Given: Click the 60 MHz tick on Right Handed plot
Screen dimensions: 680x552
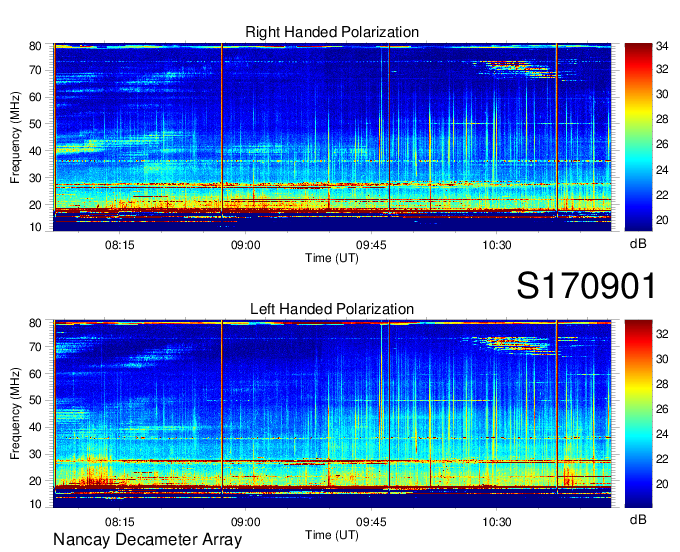Looking at the screenshot, I should coord(35,97).
